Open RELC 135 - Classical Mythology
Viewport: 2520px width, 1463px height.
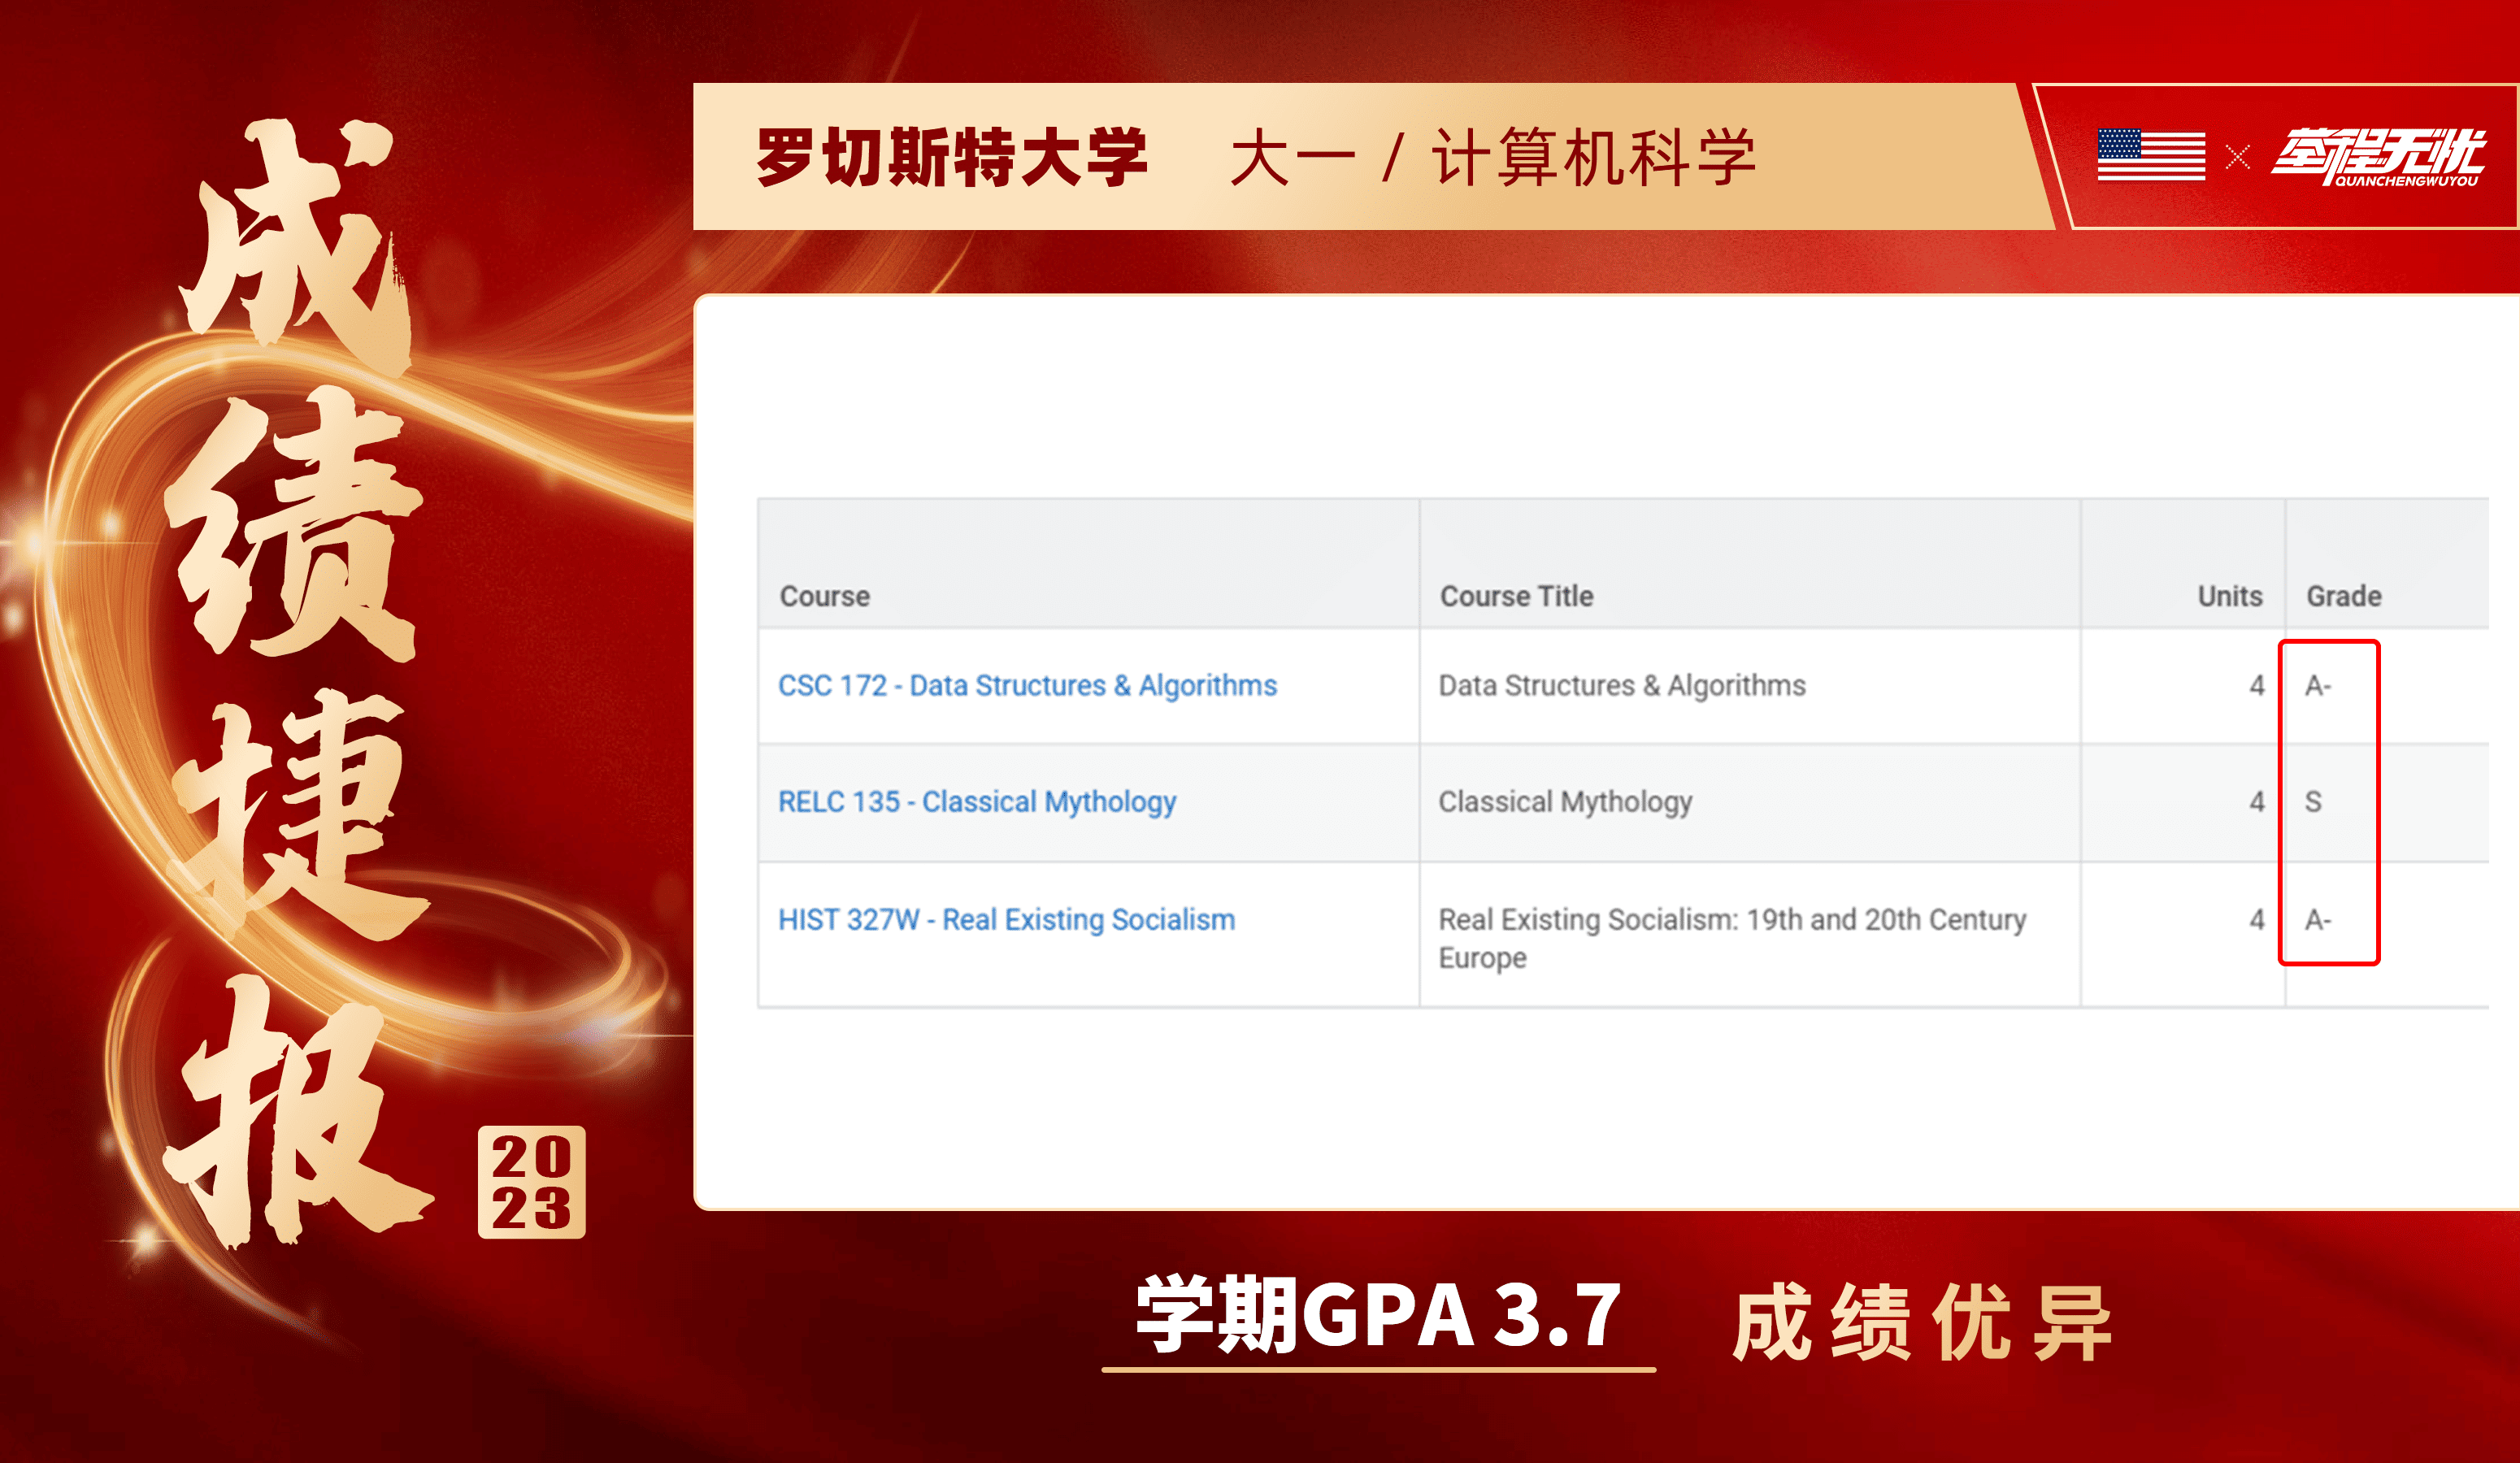pos(978,801)
